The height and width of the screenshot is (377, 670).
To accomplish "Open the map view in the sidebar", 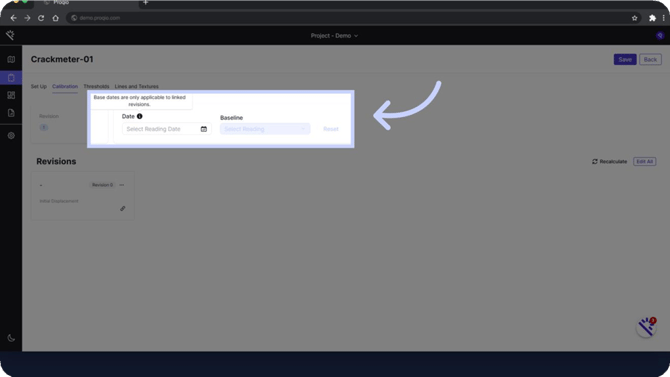I will (11, 59).
